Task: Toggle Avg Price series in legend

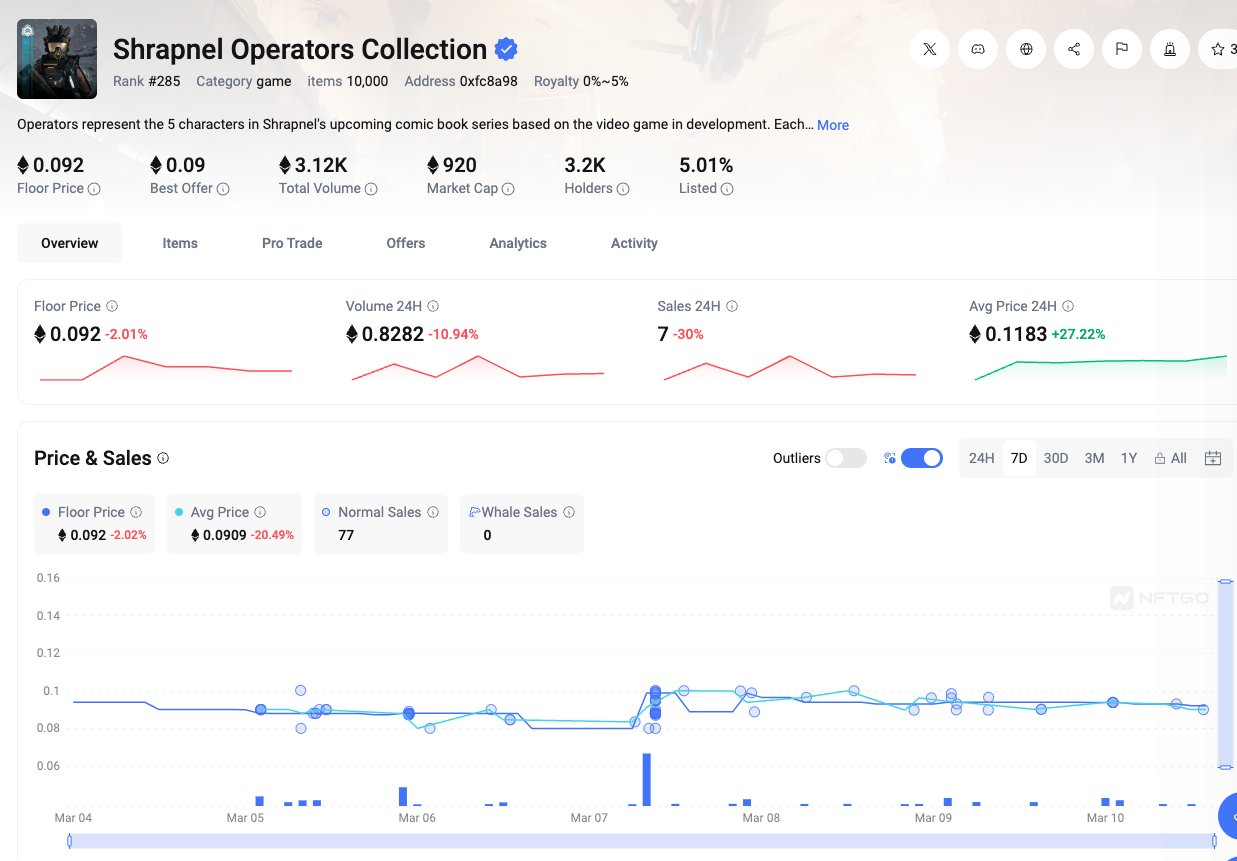Action: [x=234, y=523]
